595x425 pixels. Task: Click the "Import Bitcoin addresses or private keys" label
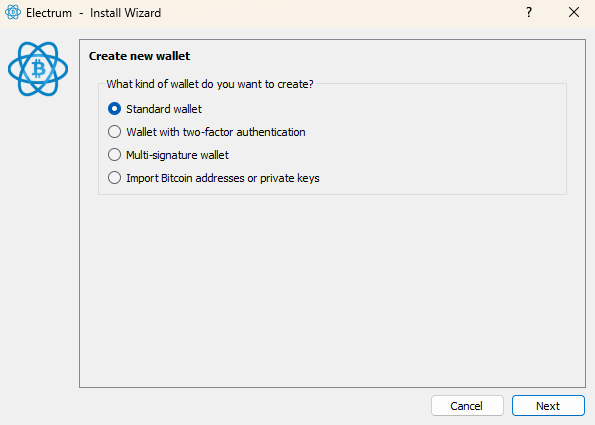pos(223,178)
